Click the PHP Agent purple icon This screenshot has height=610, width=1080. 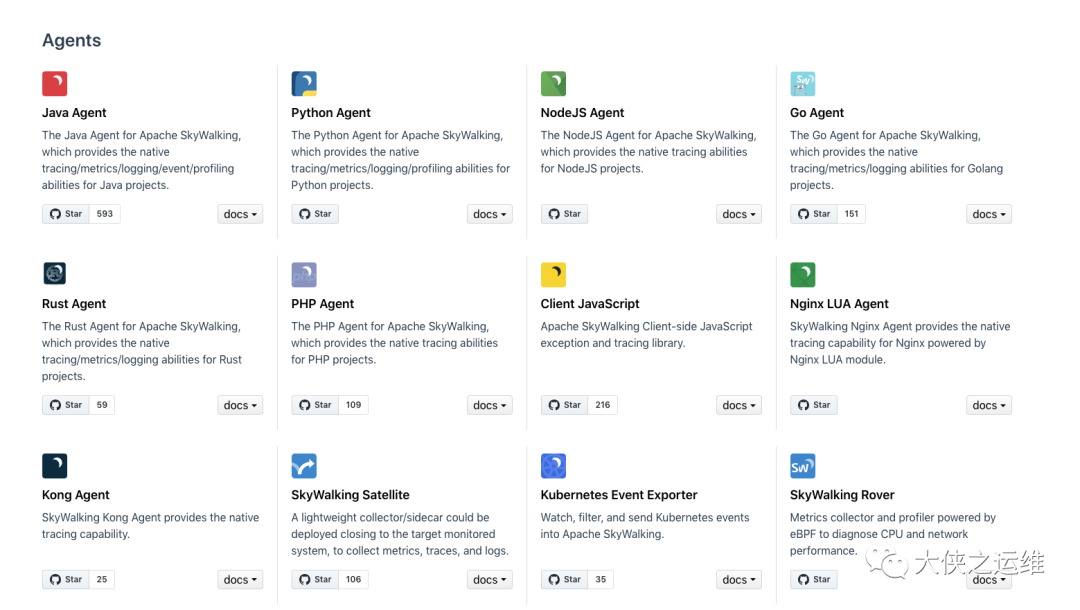point(304,275)
